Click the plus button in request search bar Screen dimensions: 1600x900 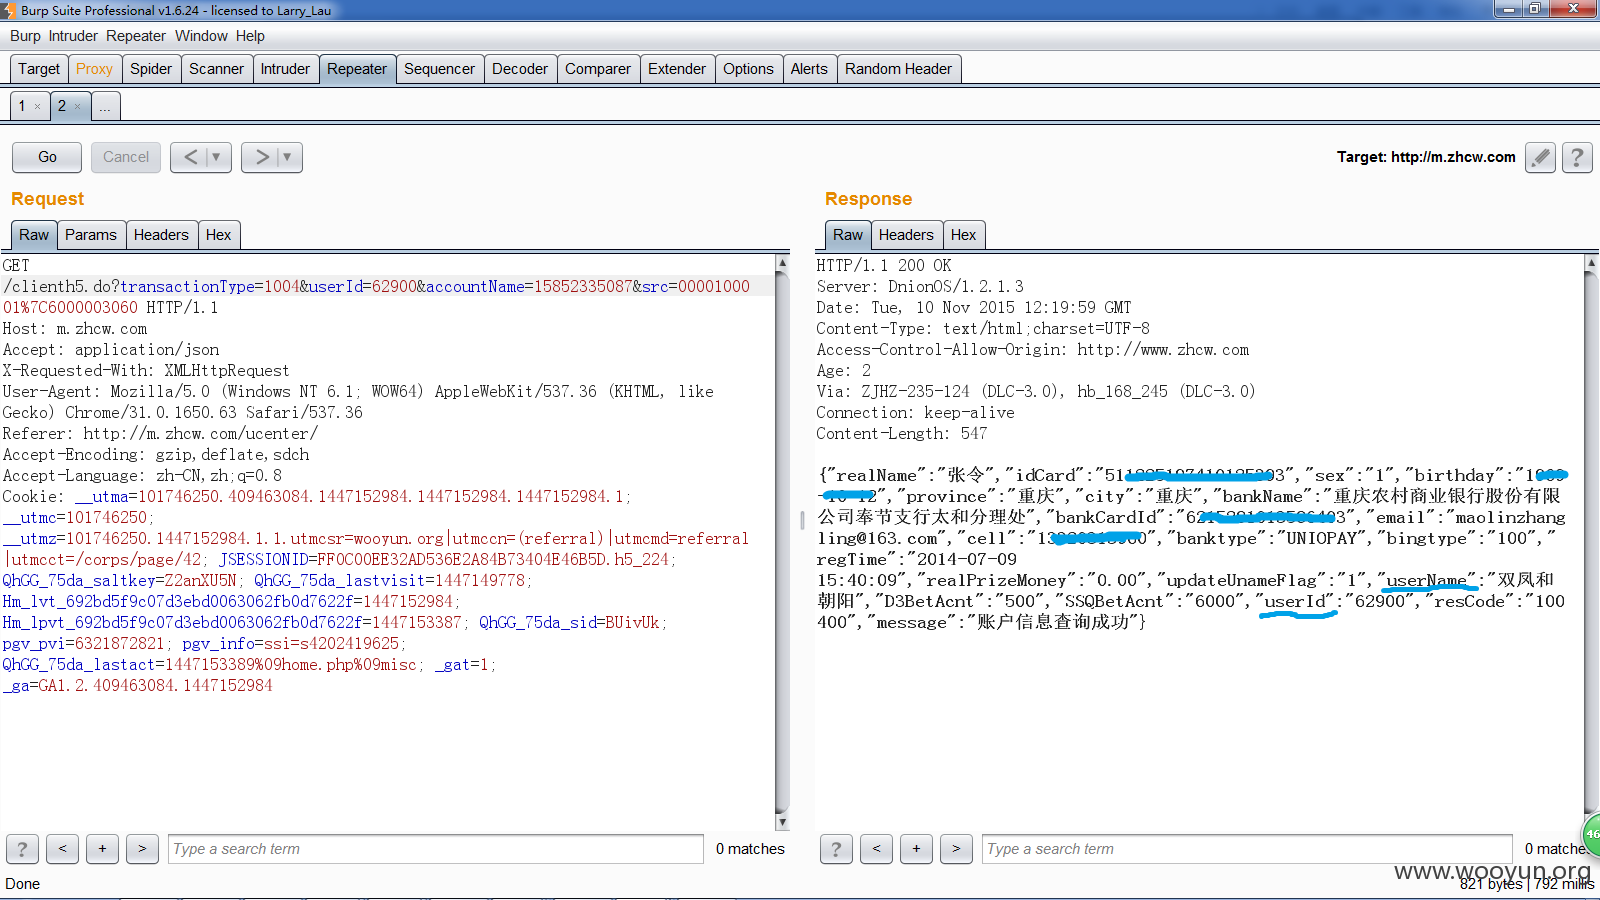click(x=102, y=849)
